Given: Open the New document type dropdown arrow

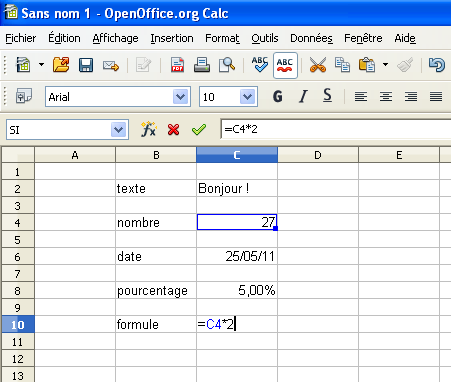Looking at the screenshot, I should tap(41, 65).
